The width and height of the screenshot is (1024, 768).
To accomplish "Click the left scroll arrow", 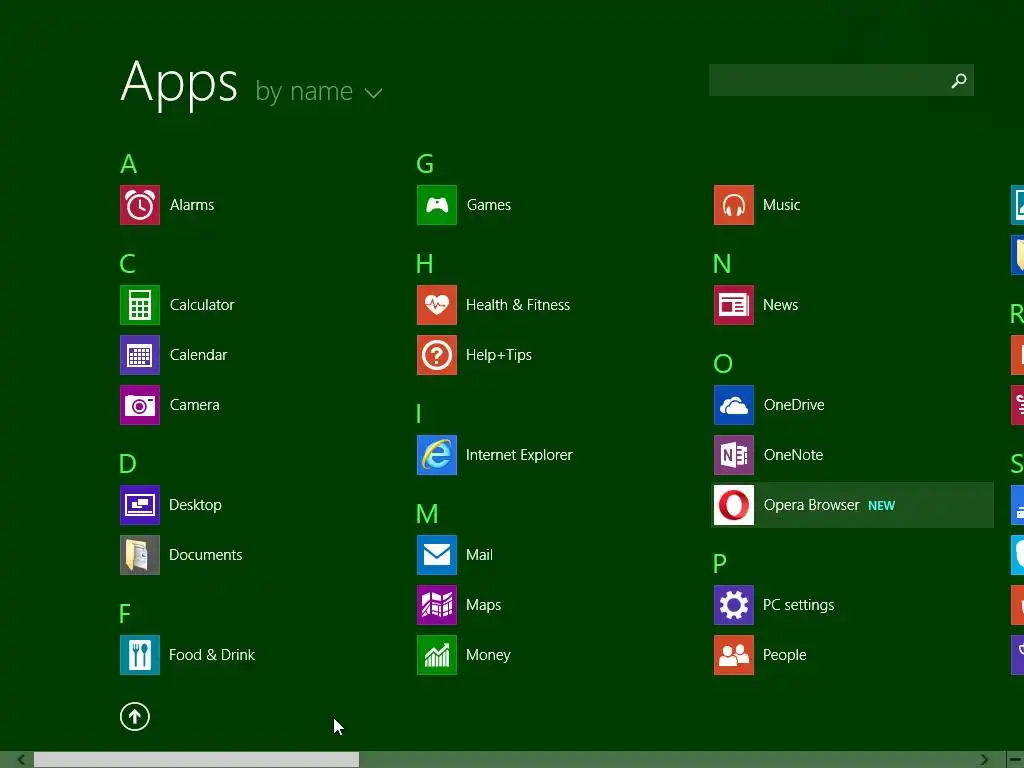I will (21, 760).
